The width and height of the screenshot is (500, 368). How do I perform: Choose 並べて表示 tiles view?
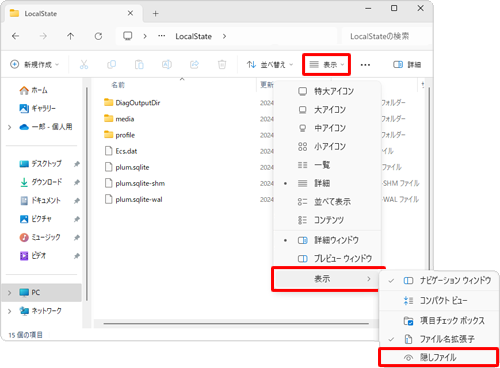coord(327,201)
